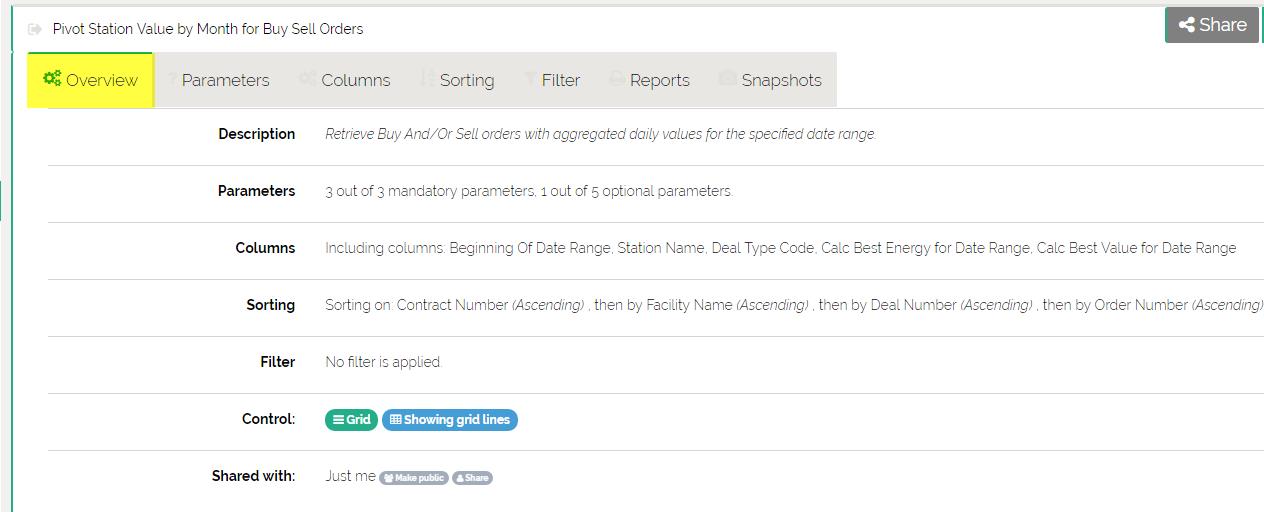The image size is (1264, 512).
Task: Click the question mark icon on Parameters tab
Action: 172,79
